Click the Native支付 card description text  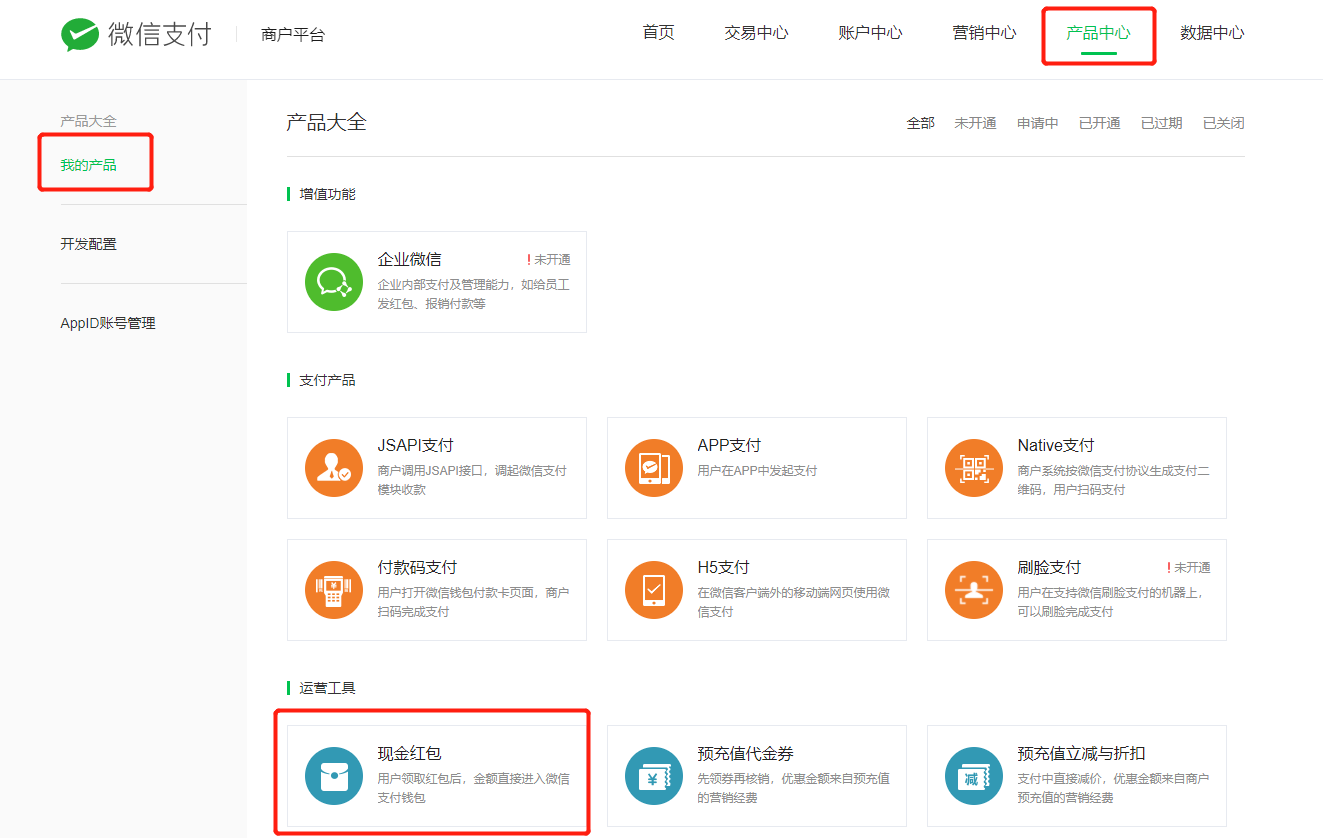pos(1113,480)
